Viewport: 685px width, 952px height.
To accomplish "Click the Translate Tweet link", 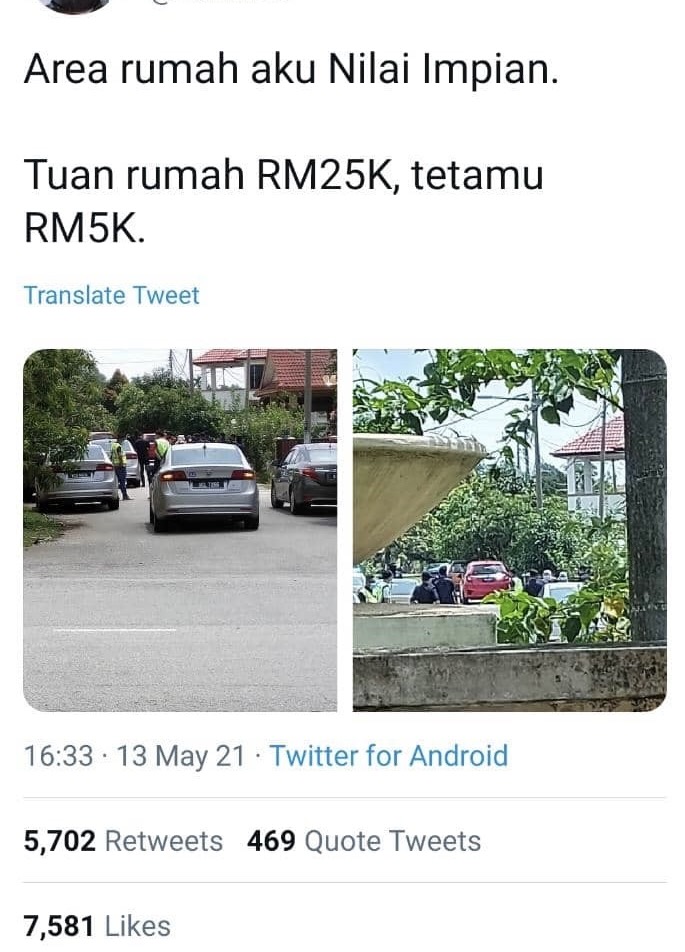I will coord(111,296).
